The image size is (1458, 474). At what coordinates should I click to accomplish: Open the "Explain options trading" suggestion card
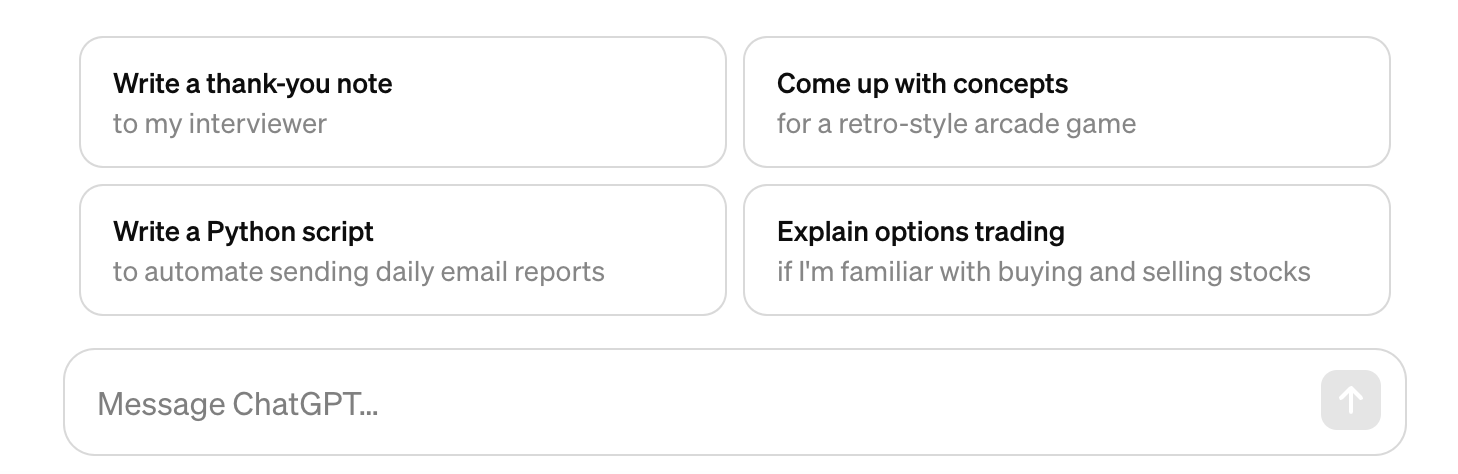coord(1066,250)
